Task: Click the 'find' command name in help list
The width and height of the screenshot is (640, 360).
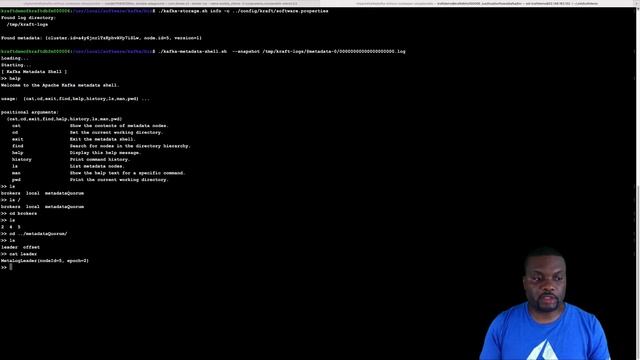Action: [x=18, y=146]
